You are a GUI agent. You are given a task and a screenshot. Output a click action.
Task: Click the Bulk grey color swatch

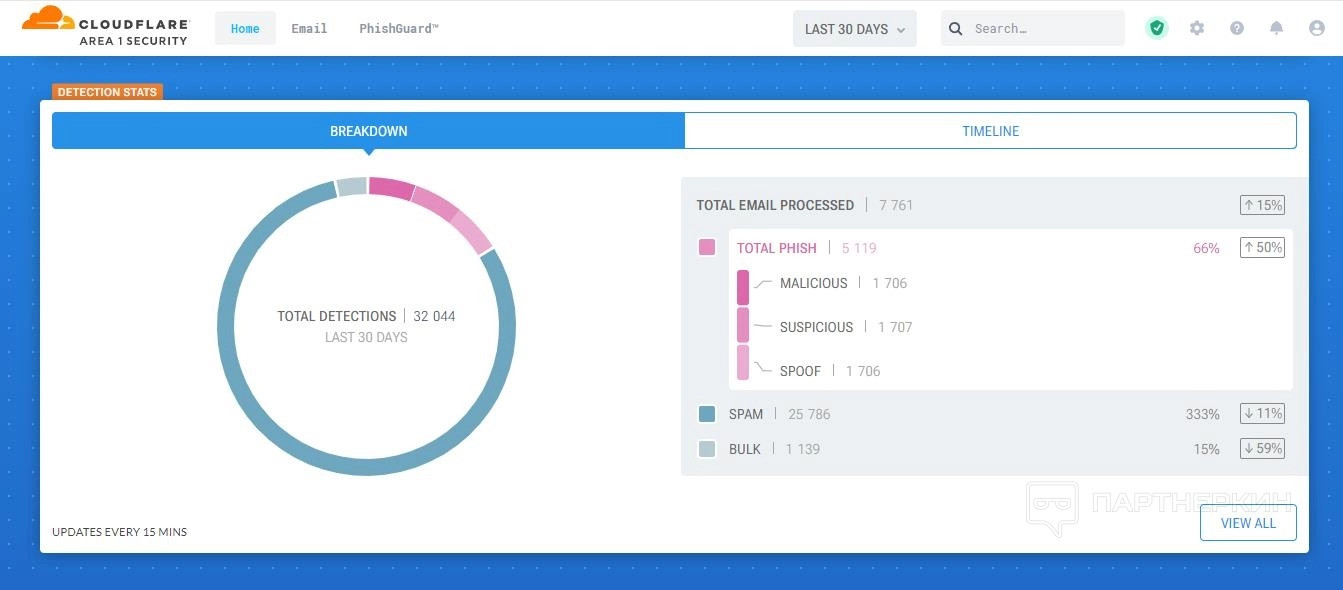(707, 449)
